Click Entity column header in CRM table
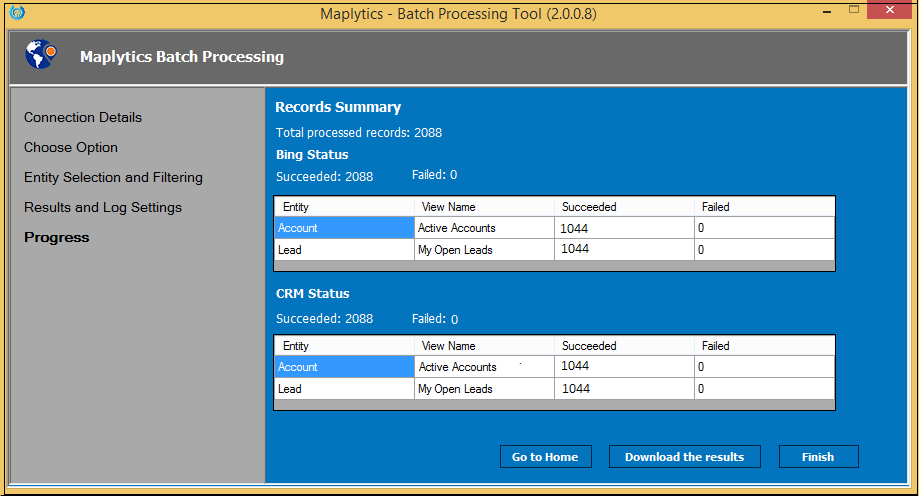 coord(344,346)
